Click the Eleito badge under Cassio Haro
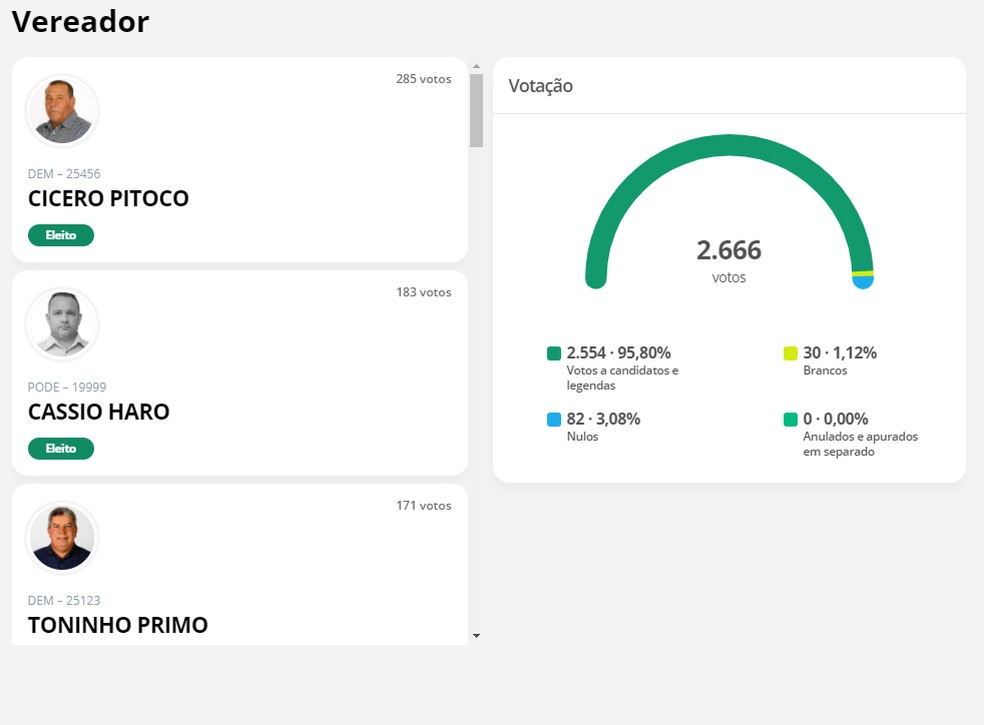The width and height of the screenshot is (984, 725). [x=61, y=449]
